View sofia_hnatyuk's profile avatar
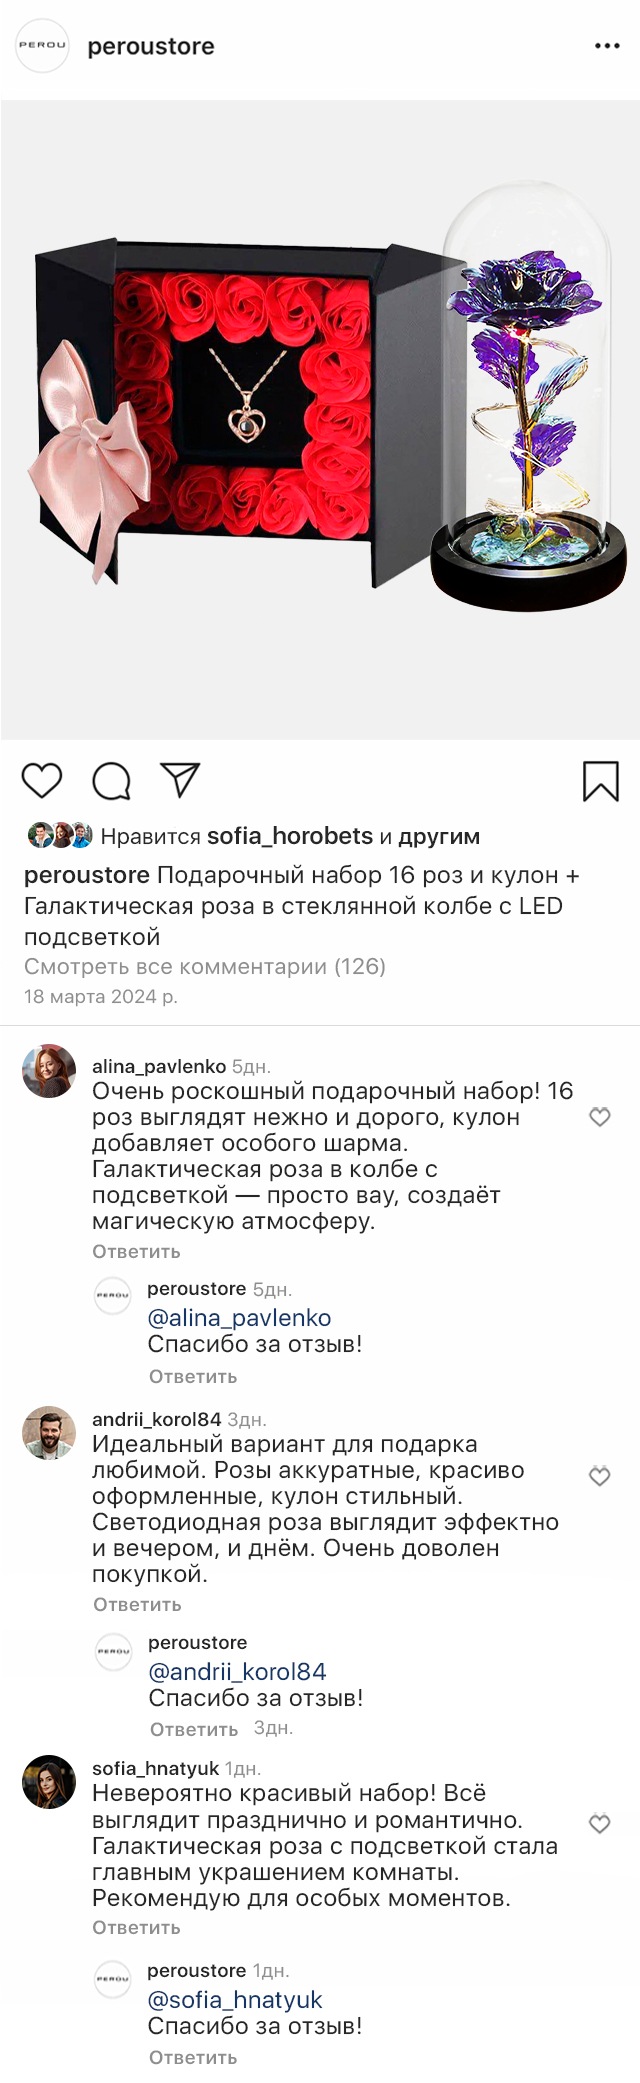 (49, 1781)
